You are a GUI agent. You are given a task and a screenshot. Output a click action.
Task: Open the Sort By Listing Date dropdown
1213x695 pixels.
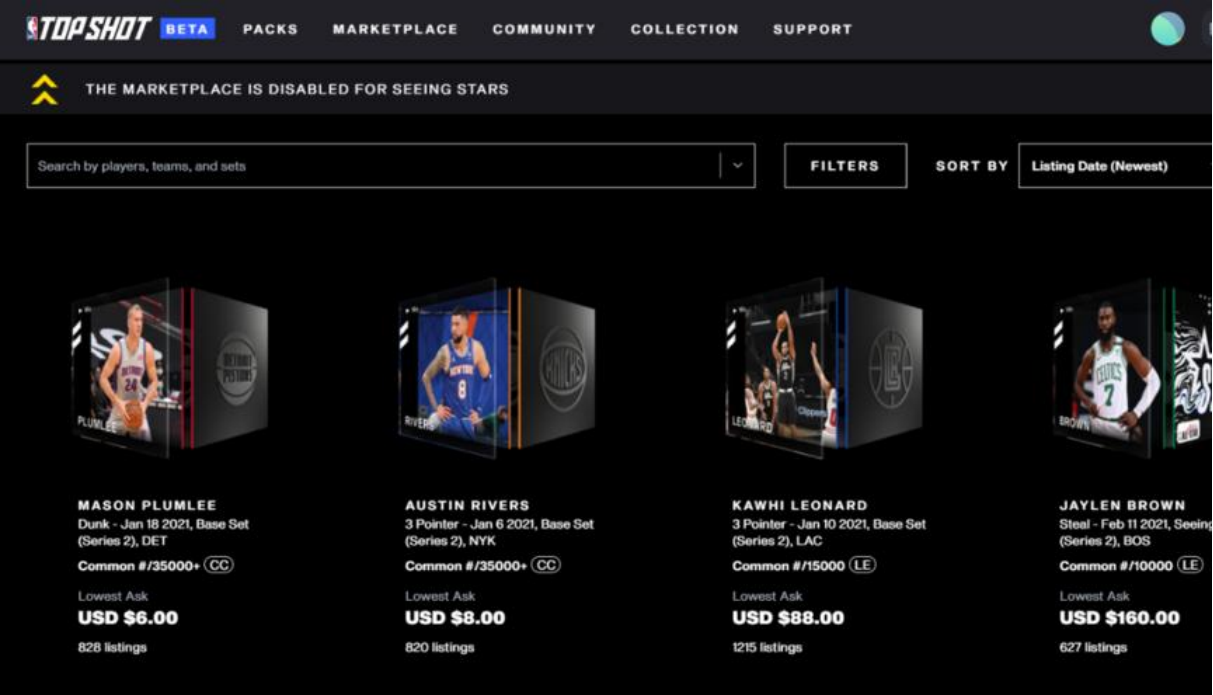pyautogui.click(x=1115, y=166)
